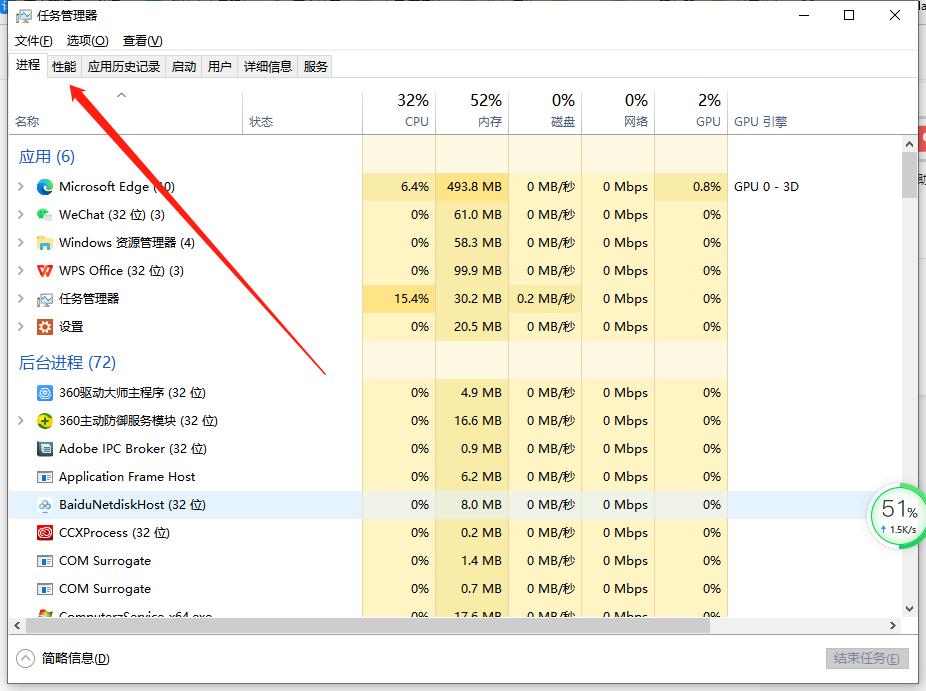Click the Windows 资源管理器 folder icon
The height and width of the screenshot is (691, 926).
tap(44, 243)
